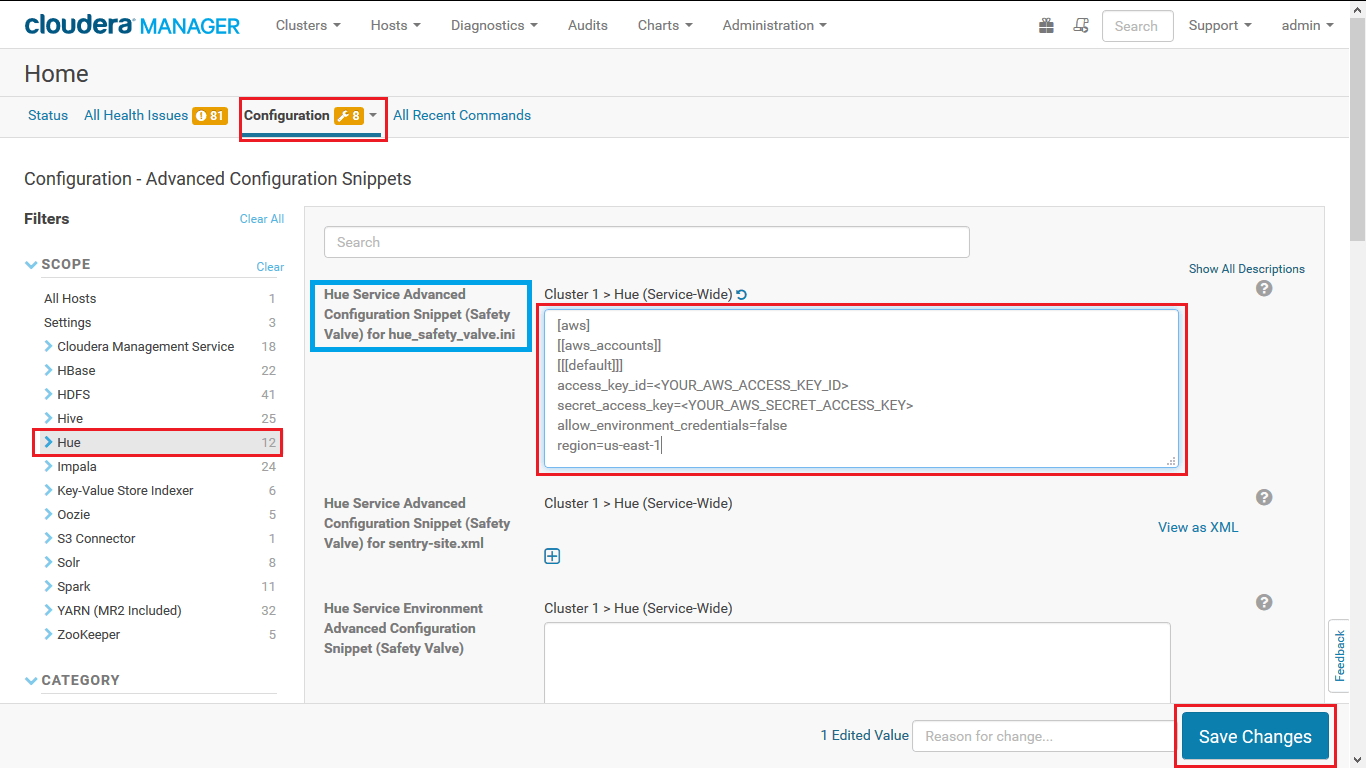
Task: Click Clear link next to SCOPE
Action: (270, 267)
